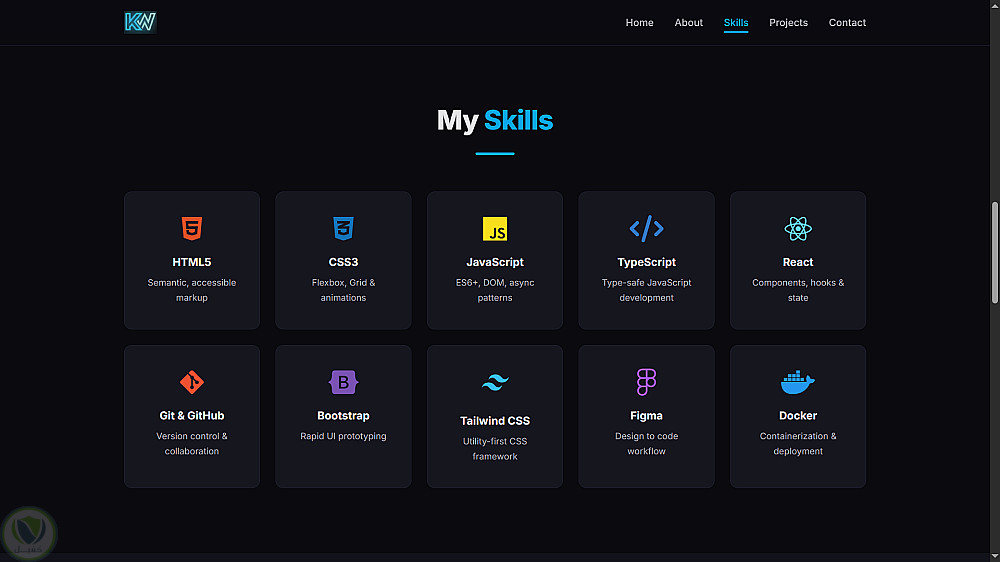Click the CSS3 shield icon
The height and width of the screenshot is (562, 1000).
(343, 228)
